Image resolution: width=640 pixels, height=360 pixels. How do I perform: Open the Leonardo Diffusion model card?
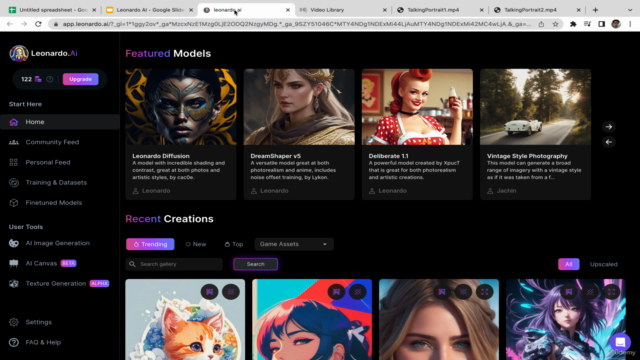[x=181, y=134]
